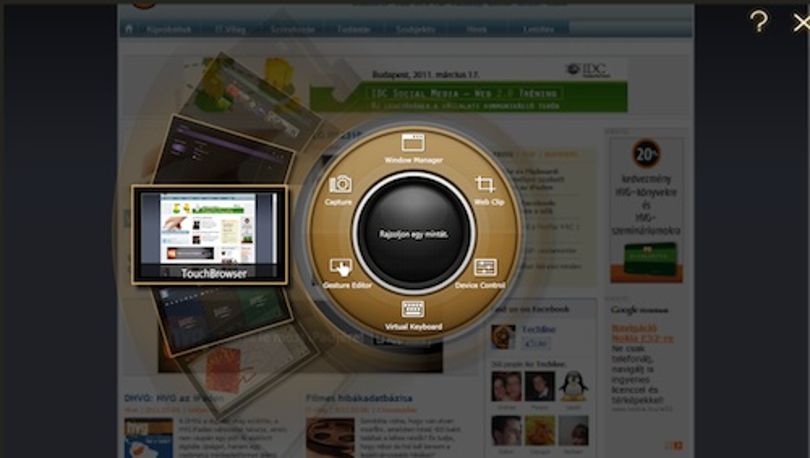Click the green IDC Social Media banner

pyautogui.click(x=469, y=97)
